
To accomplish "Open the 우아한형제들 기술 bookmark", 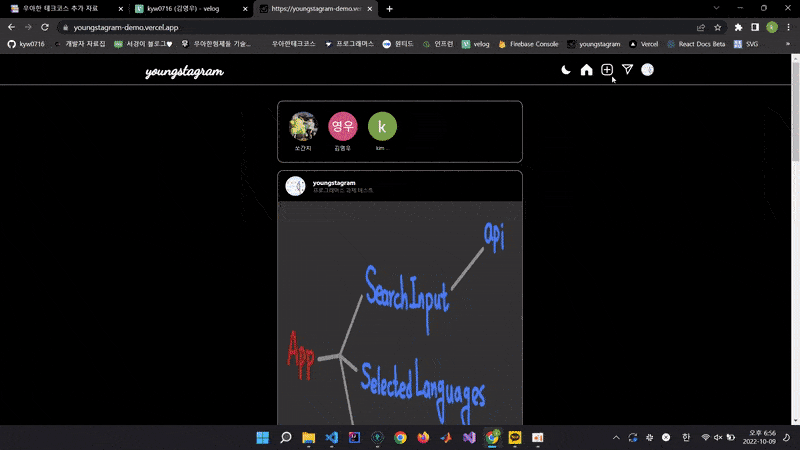I will (216, 44).
